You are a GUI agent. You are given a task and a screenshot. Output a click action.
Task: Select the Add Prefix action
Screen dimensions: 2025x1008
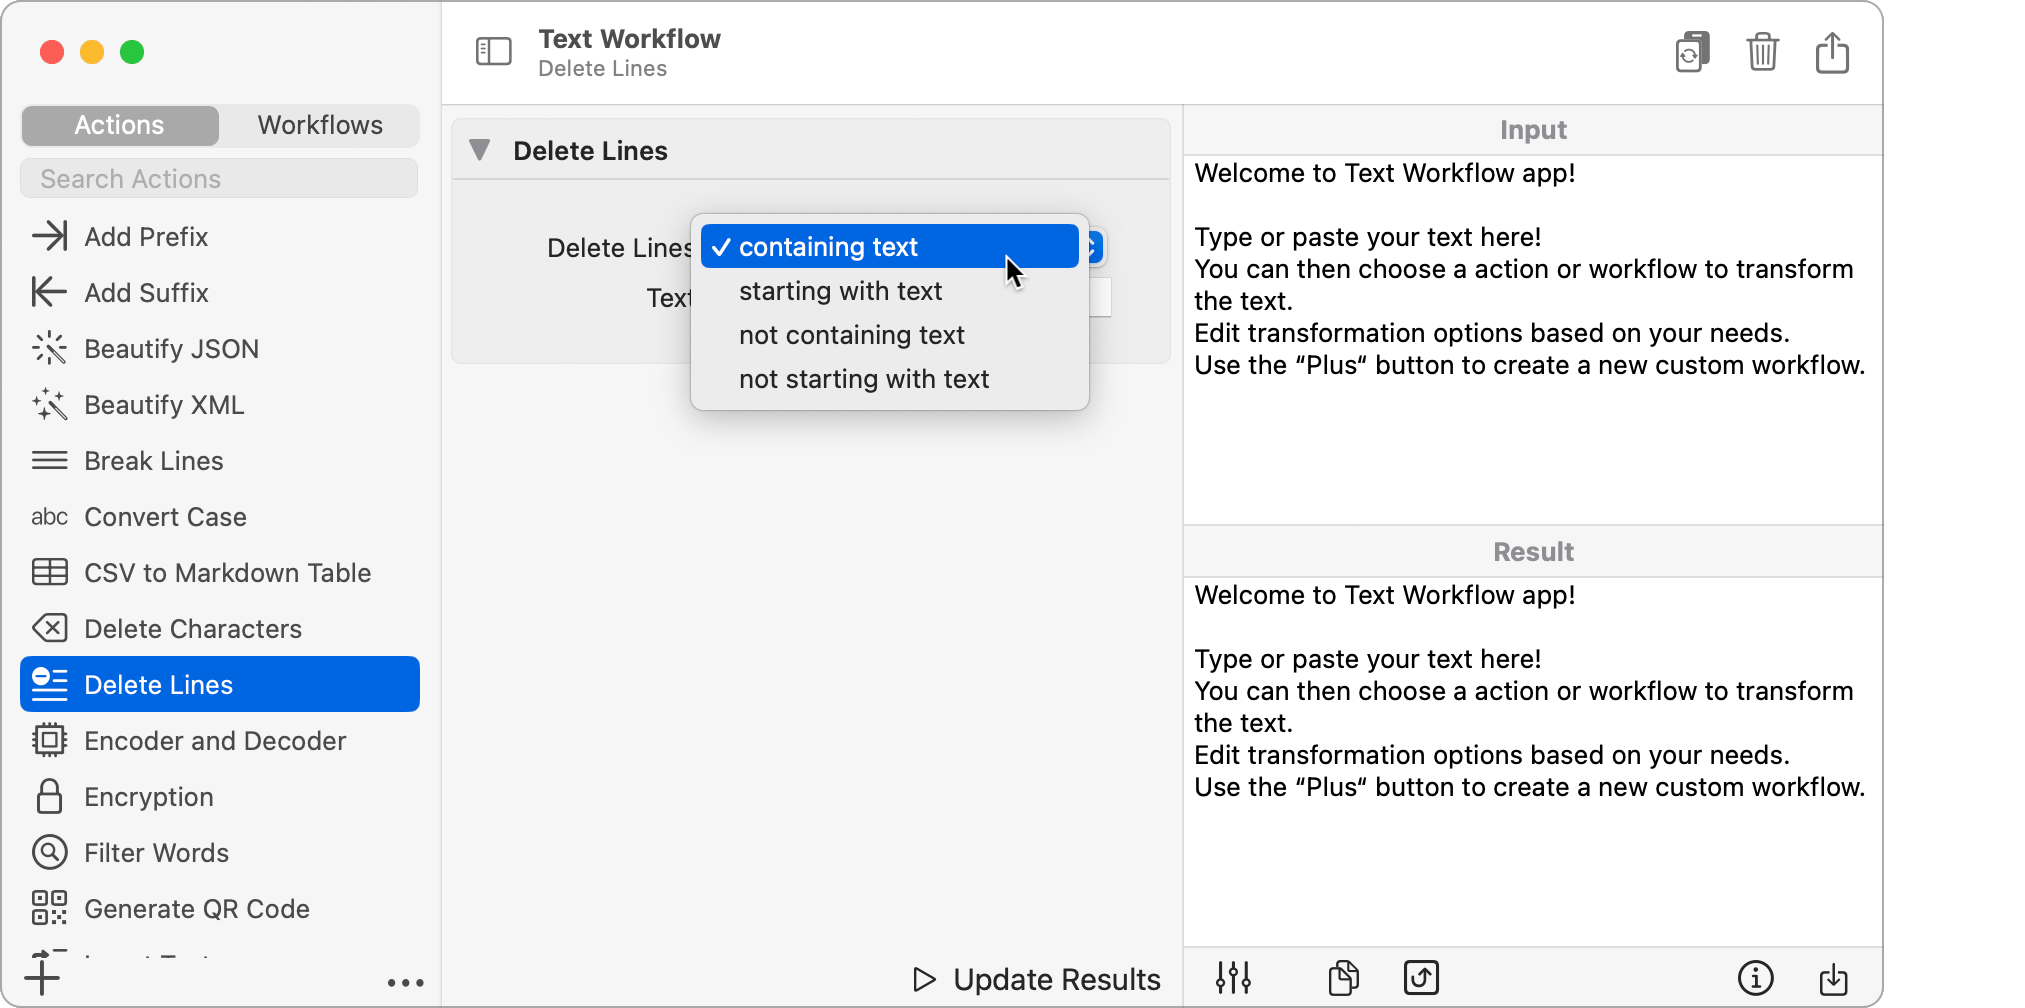[x=220, y=236]
